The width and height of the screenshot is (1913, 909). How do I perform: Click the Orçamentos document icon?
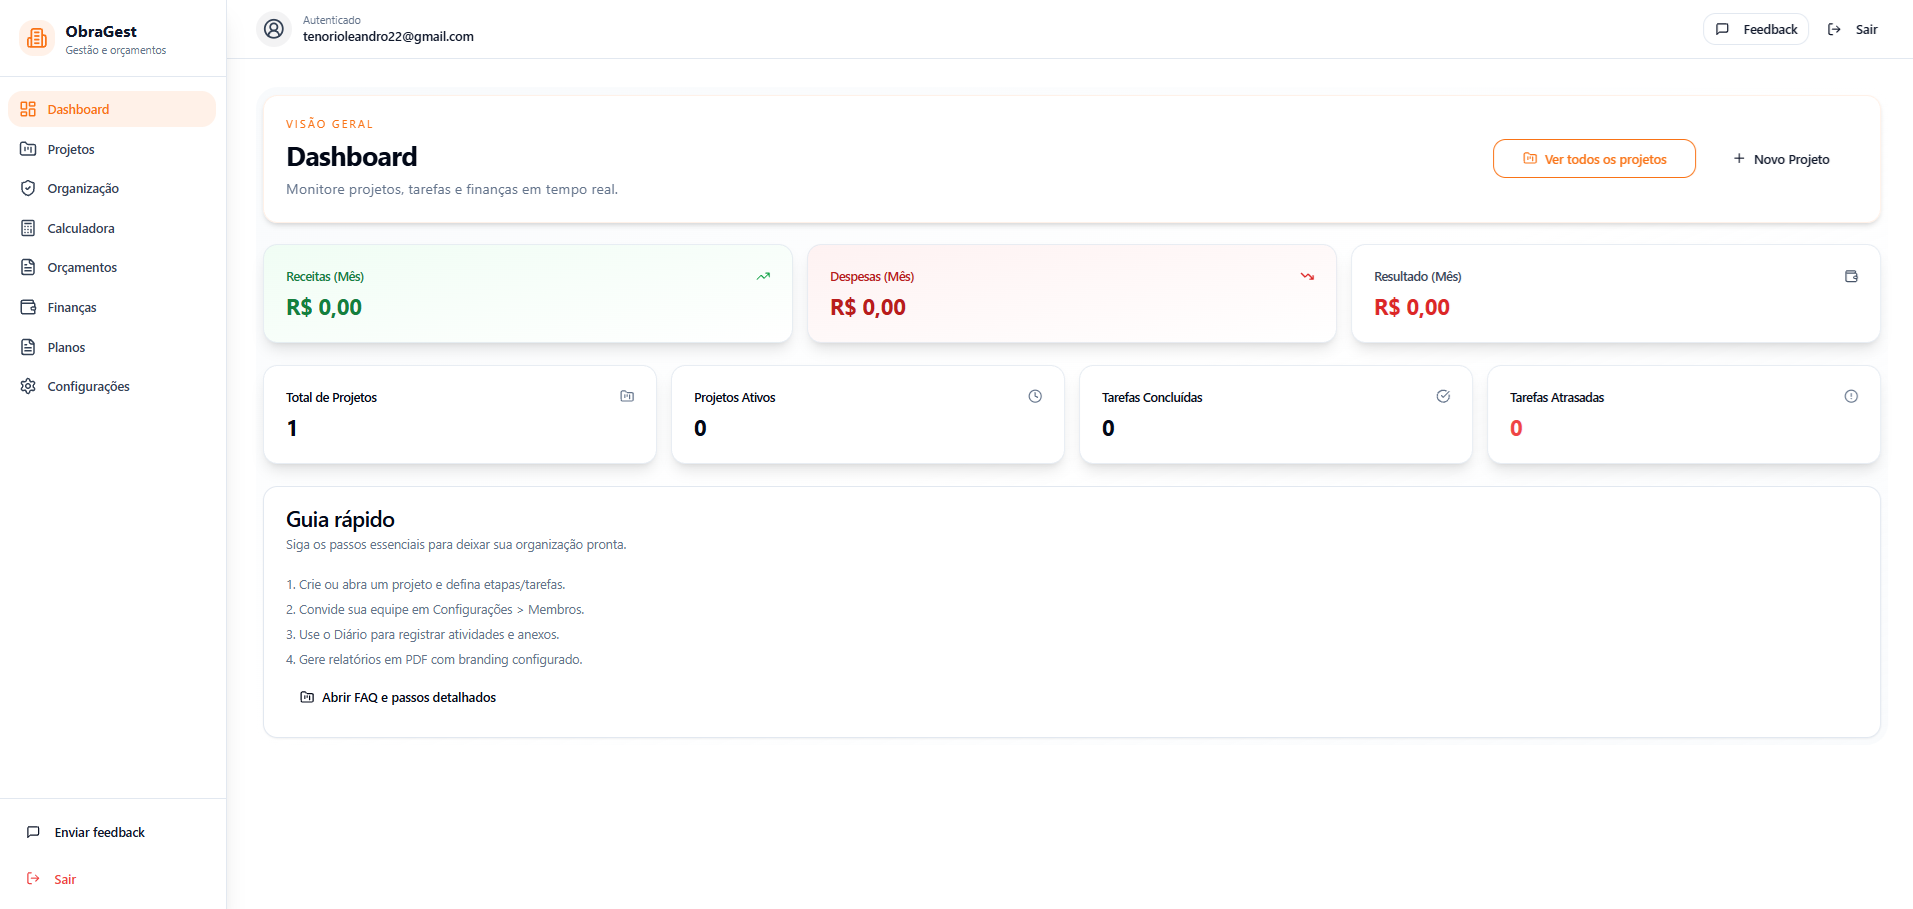pos(28,267)
